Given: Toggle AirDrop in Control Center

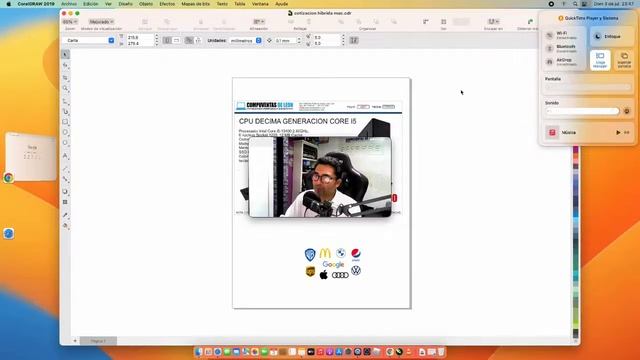Looking at the screenshot, I should (550, 62).
